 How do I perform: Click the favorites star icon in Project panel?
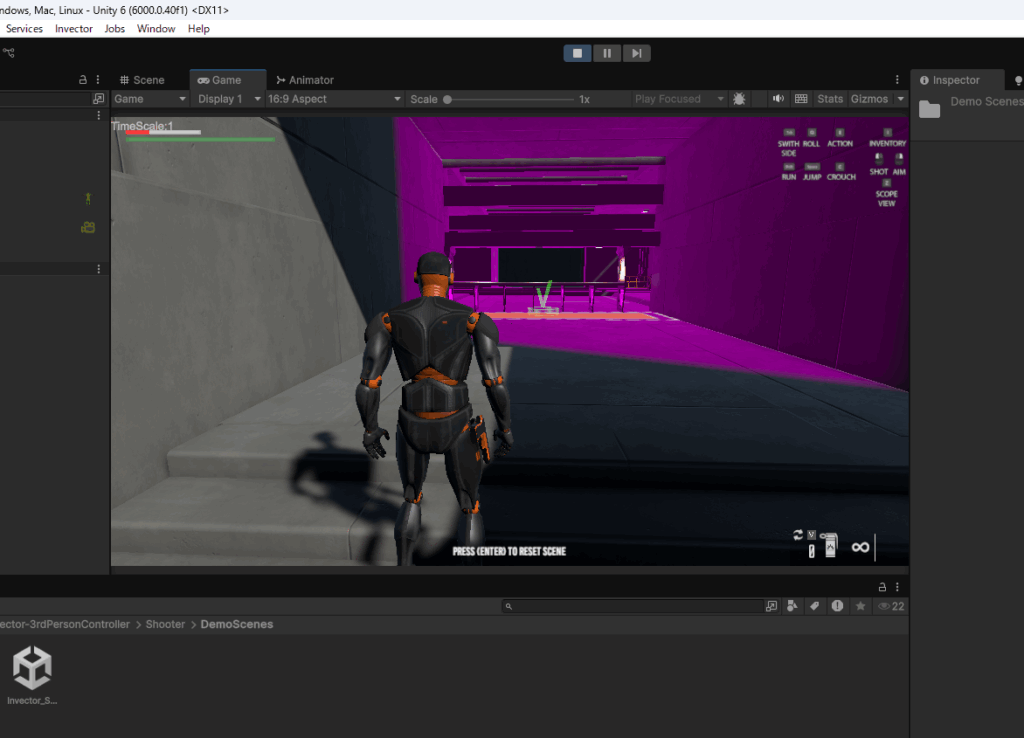click(x=860, y=606)
